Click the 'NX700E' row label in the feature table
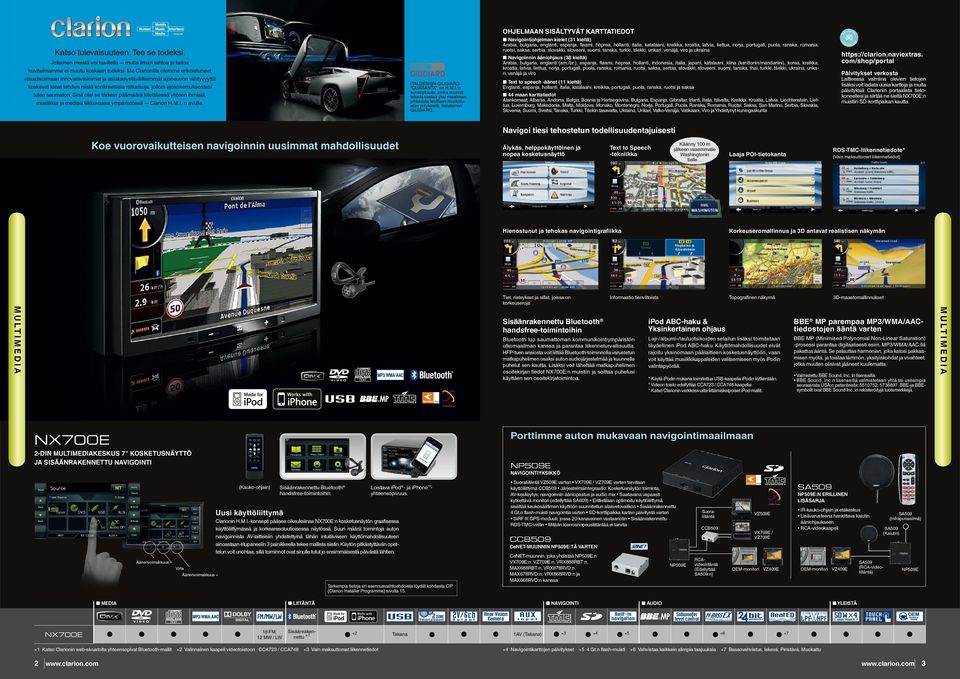960x679 pixels. 63,634
